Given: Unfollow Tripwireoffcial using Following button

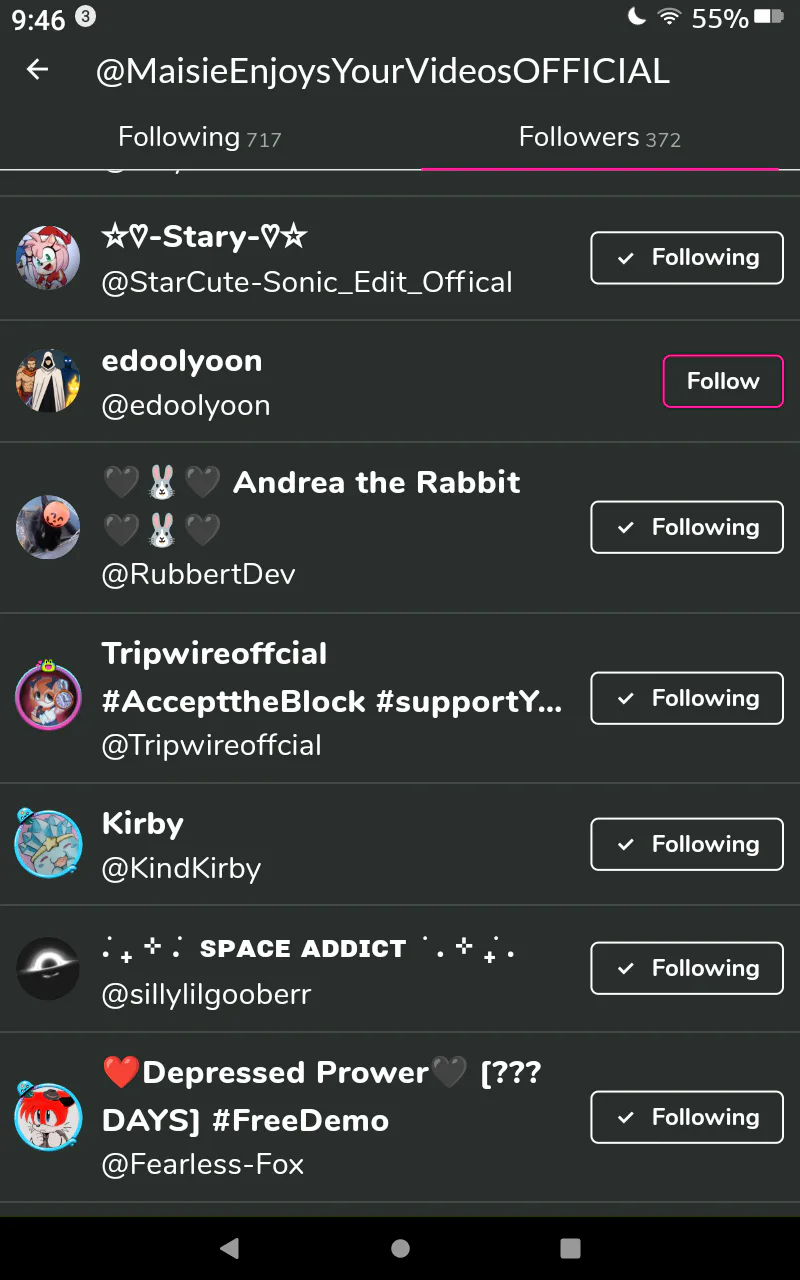Looking at the screenshot, I should pyautogui.click(x=686, y=698).
